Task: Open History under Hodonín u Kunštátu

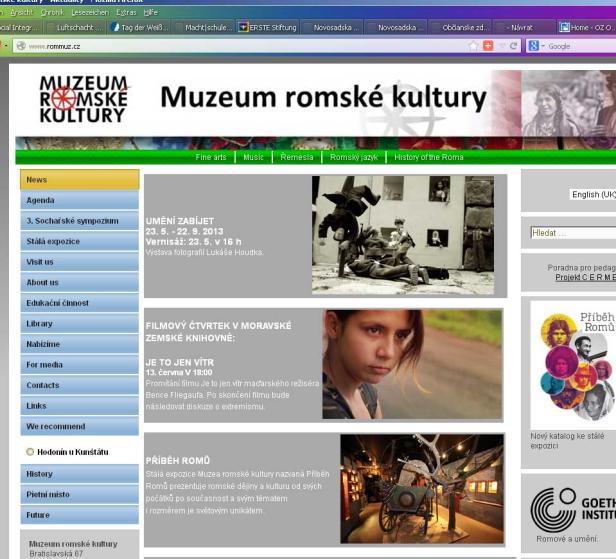Action: click(x=80, y=474)
